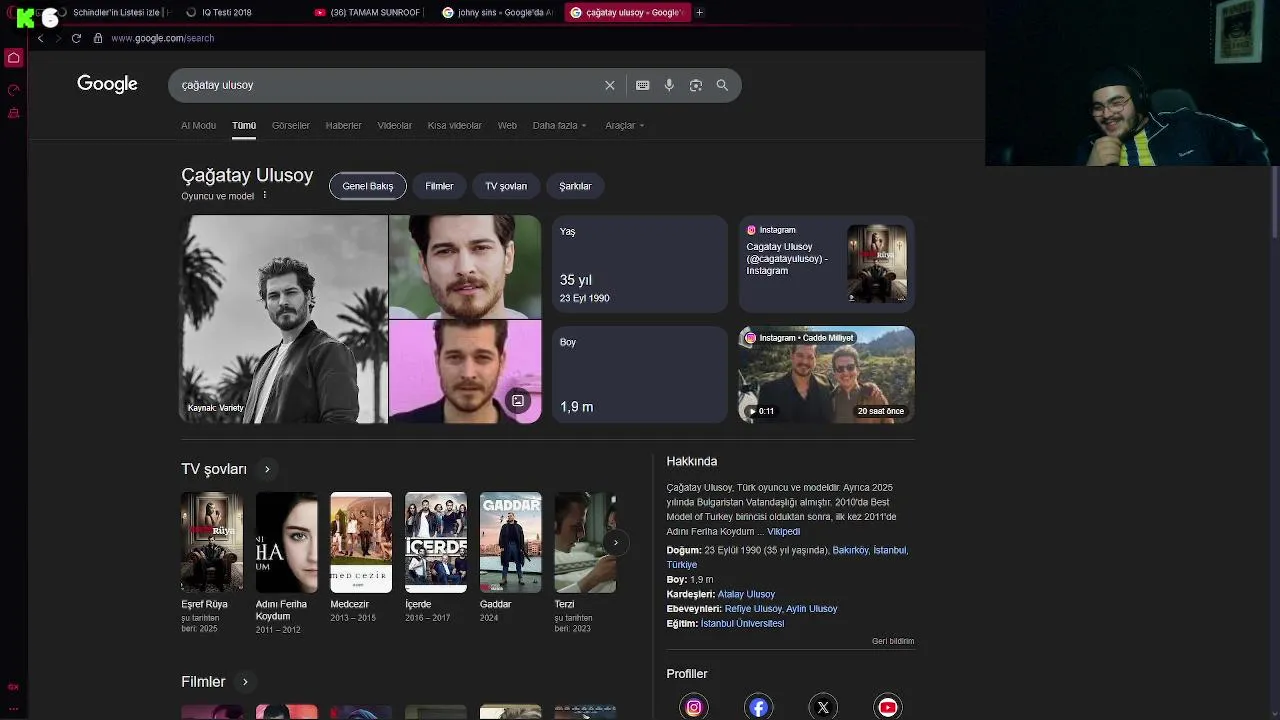
Task: Switch to the Videolar tab
Action: [394, 125]
